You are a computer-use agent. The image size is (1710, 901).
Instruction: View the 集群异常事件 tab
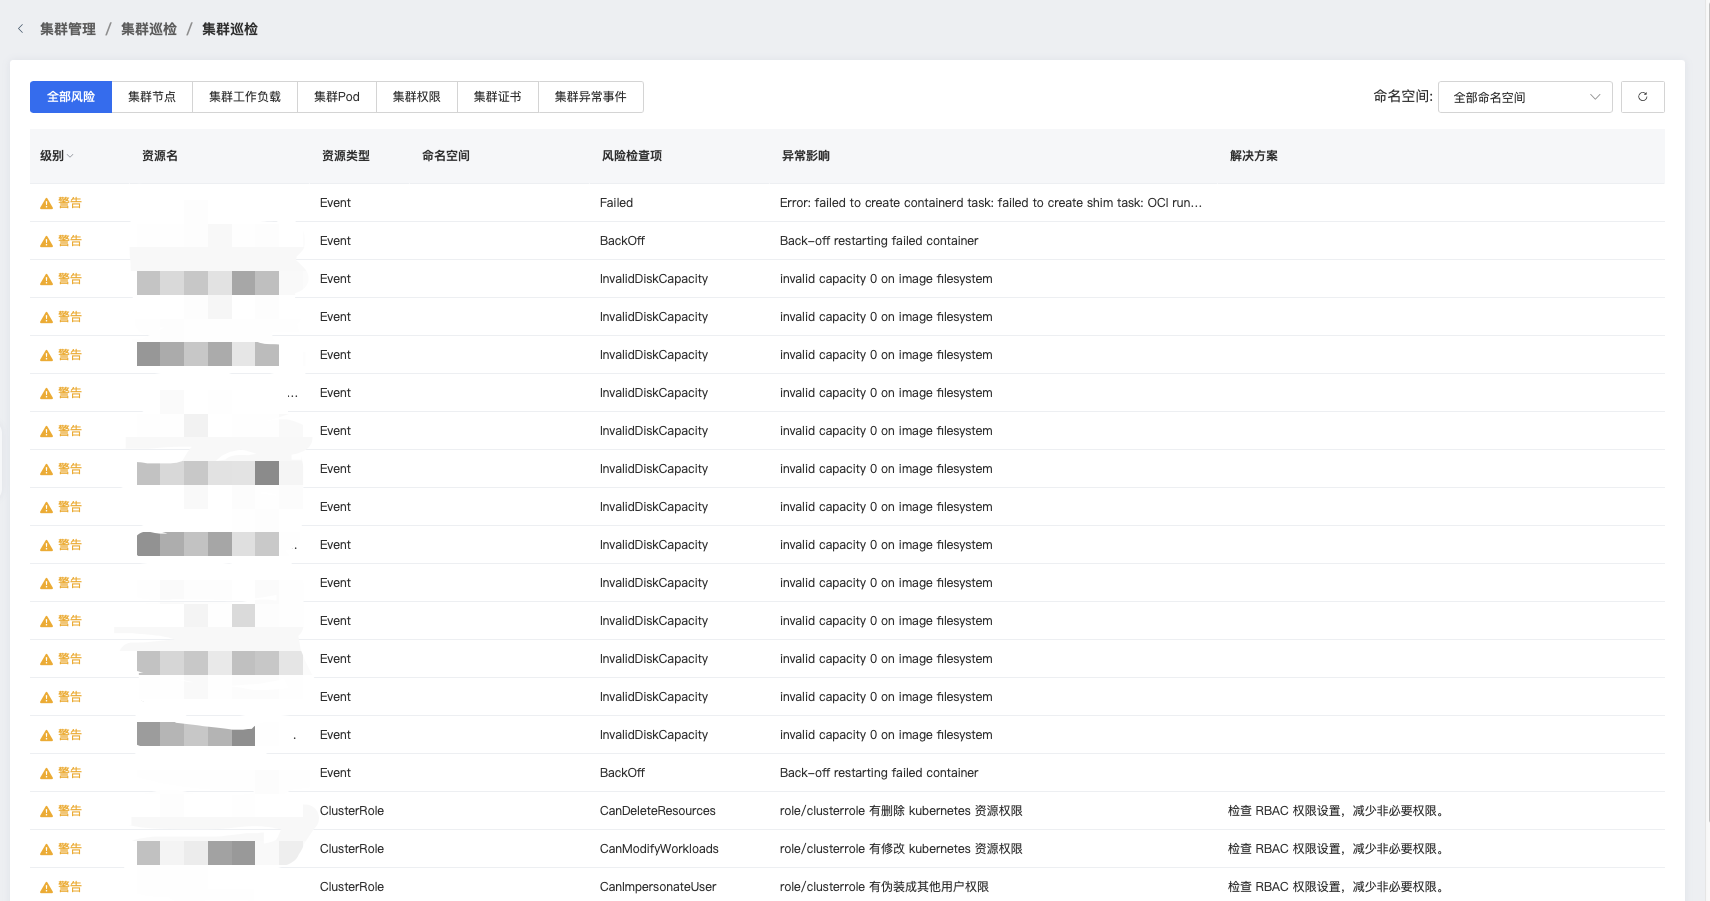pos(590,97)
